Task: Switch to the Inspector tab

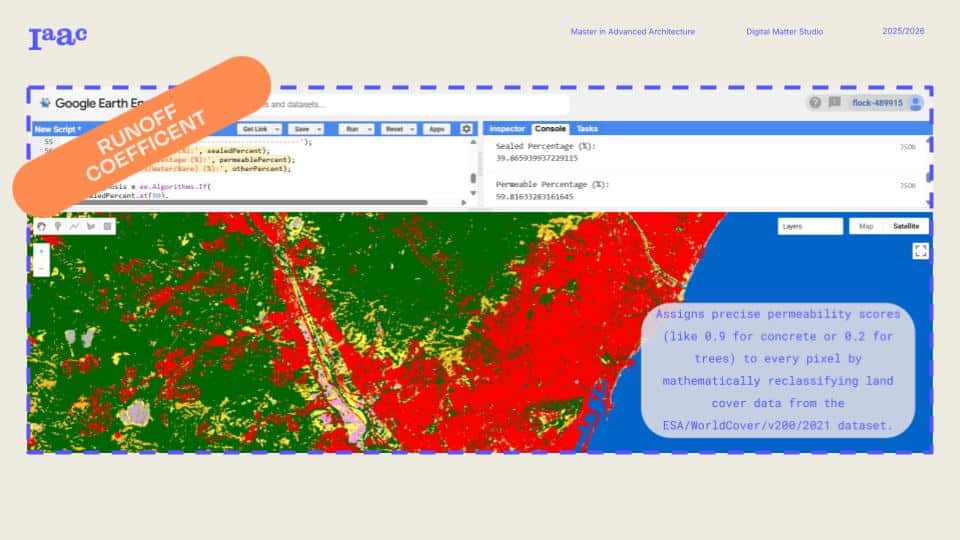Action: (x=507, y=129)
